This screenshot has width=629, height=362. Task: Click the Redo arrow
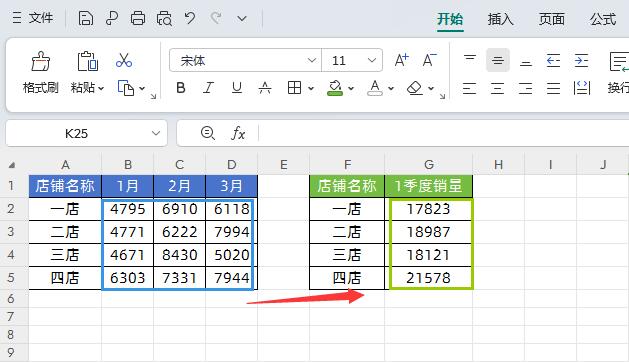[216, 18]
